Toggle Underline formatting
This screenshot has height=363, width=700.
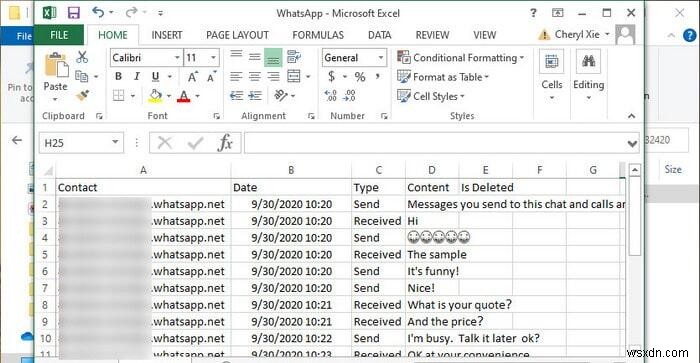point(155,77)
